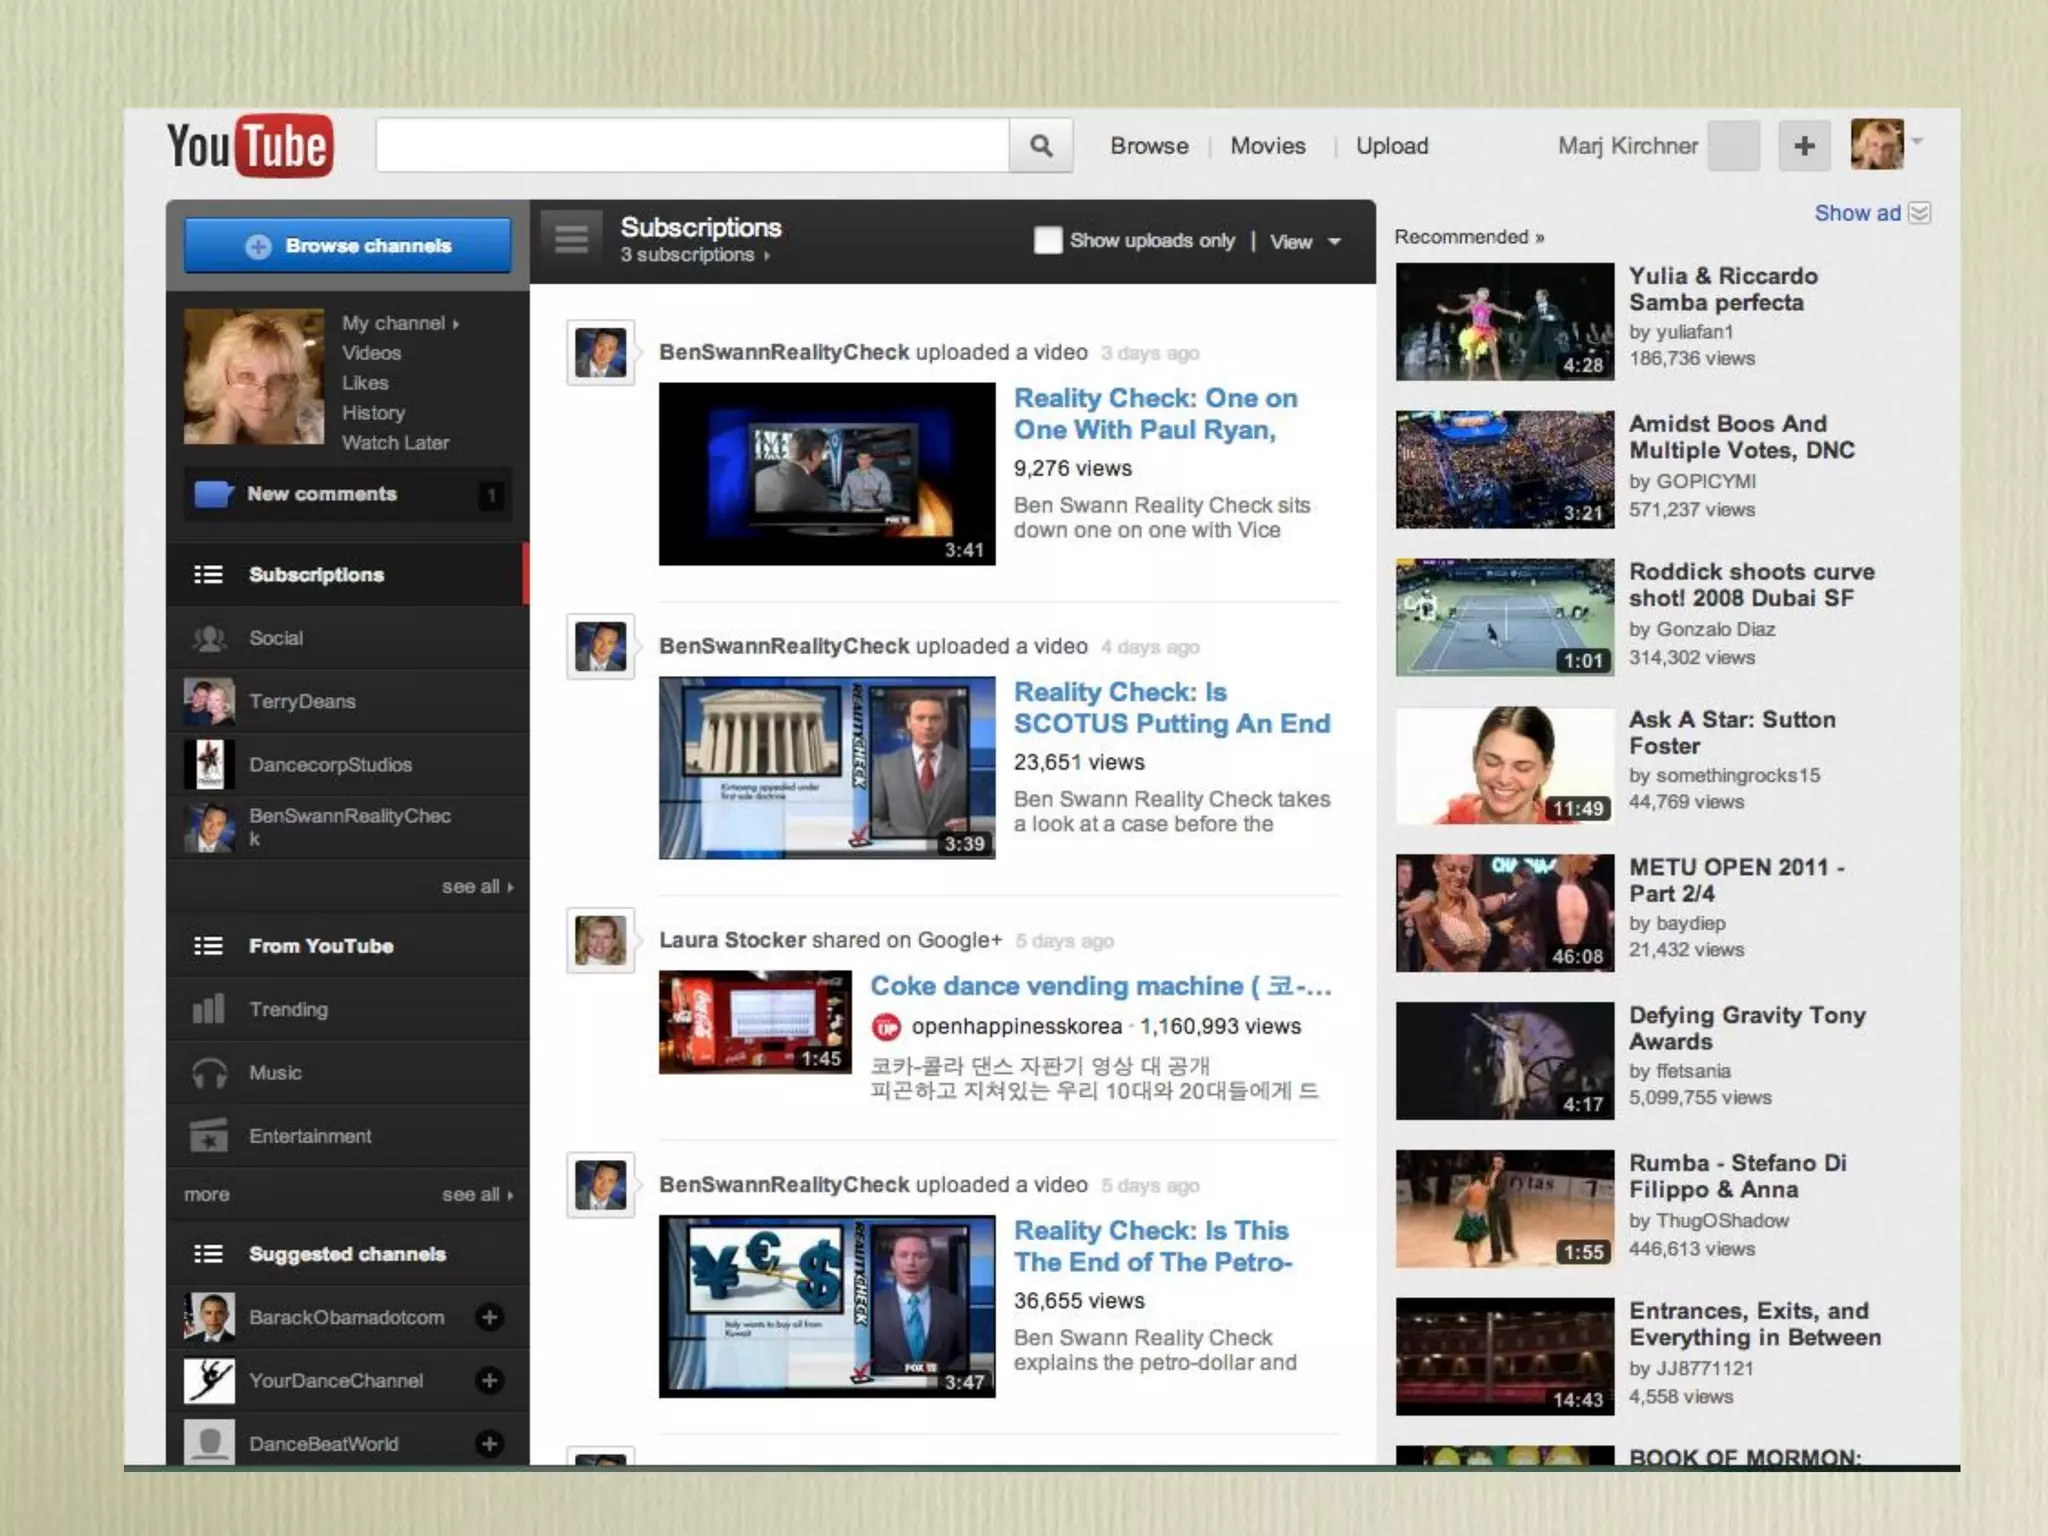Open the guide menu icon beside Subscriptions
The width and height of the screenshot is (2048, 1536).
pos(571,240)
